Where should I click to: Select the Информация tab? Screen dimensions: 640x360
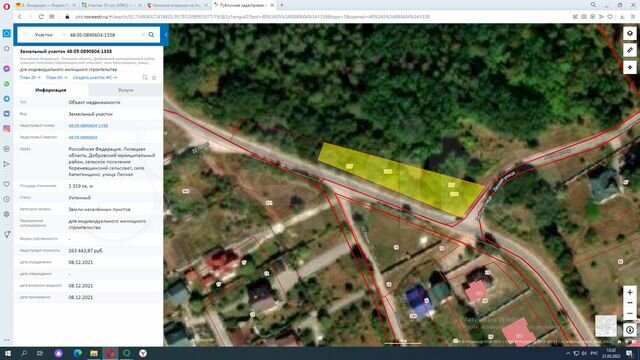(51, 90)
